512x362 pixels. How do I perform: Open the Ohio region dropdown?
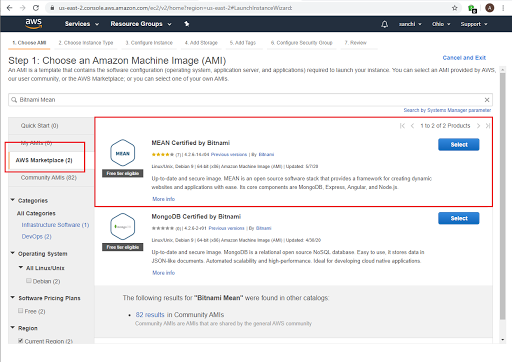(x=441, y=24)
